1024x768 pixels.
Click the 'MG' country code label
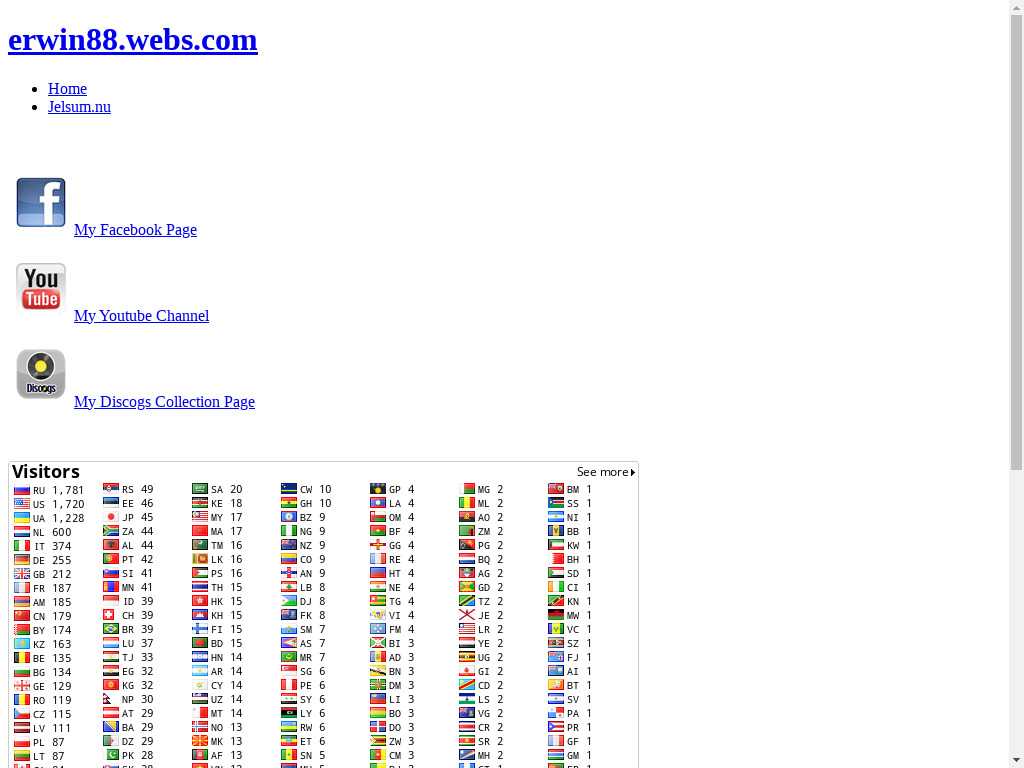click(x=483, y=490)
